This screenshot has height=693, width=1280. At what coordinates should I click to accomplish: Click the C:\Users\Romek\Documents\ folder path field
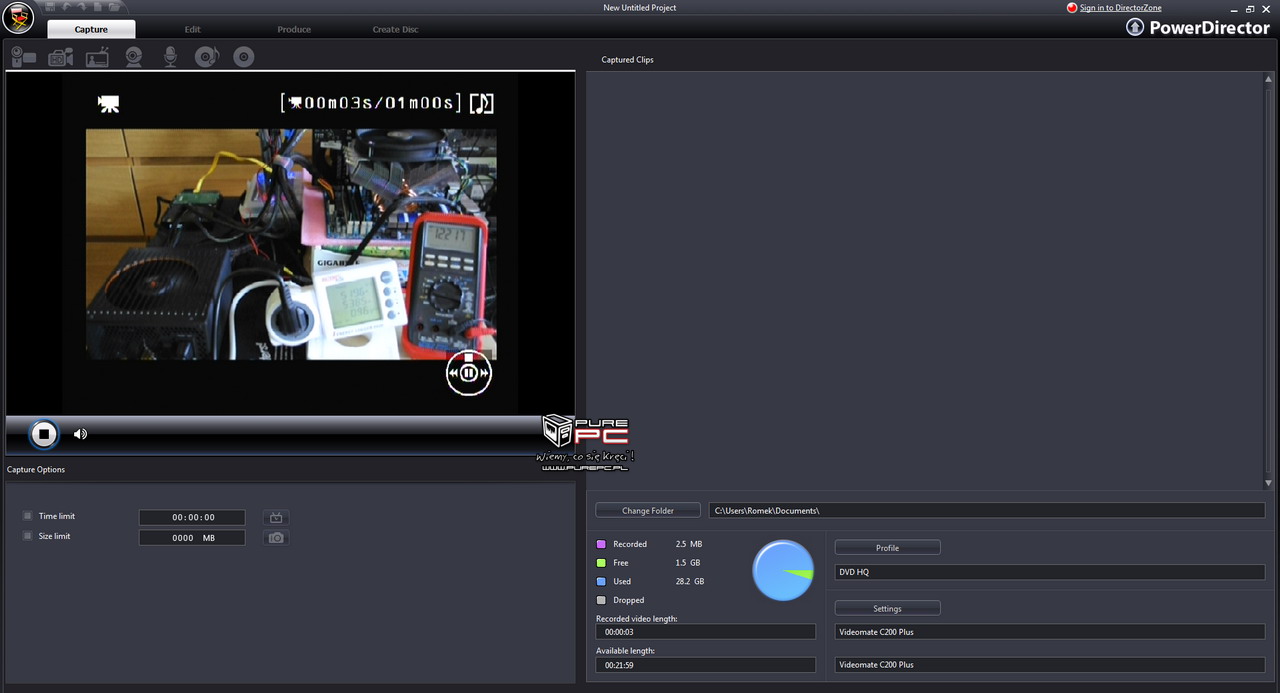click(x=987, y=511)
